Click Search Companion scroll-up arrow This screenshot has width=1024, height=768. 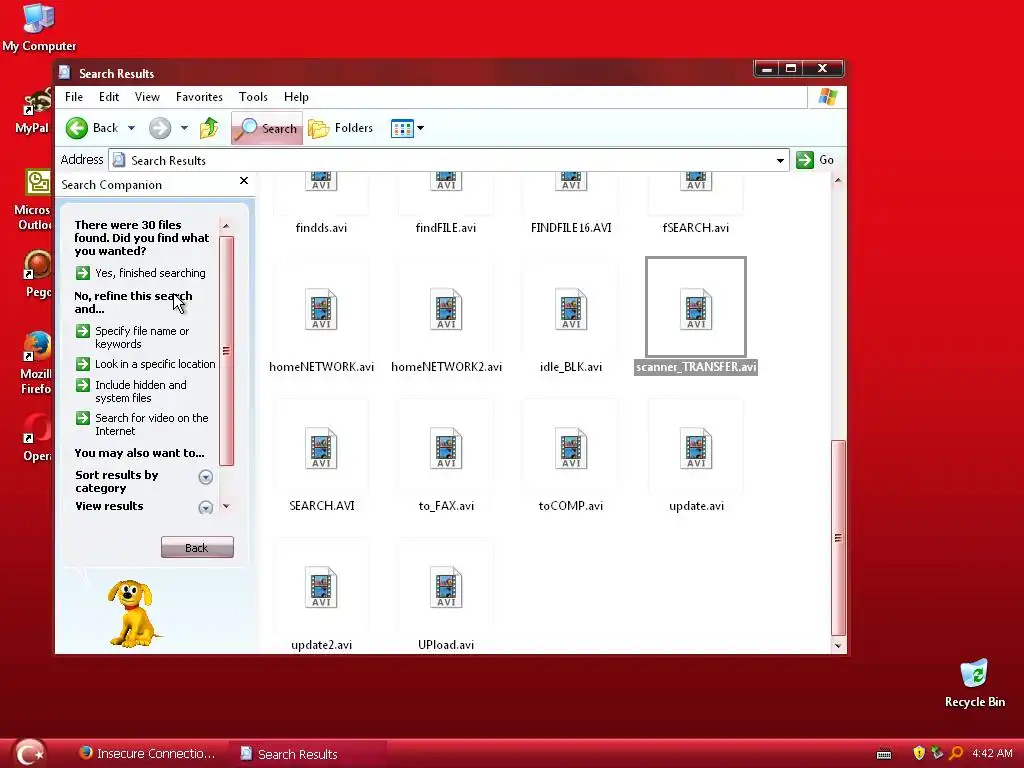pyautogui.click(x=226, y=226)
